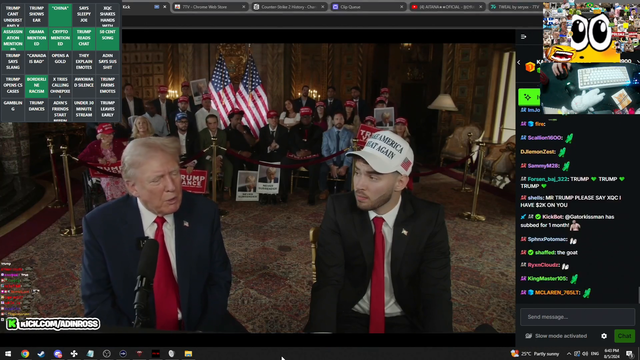Click the 'TRUMP READS CHAT' bingo square
The height and width of the screenshot is (360, 640).
point(84,39)
